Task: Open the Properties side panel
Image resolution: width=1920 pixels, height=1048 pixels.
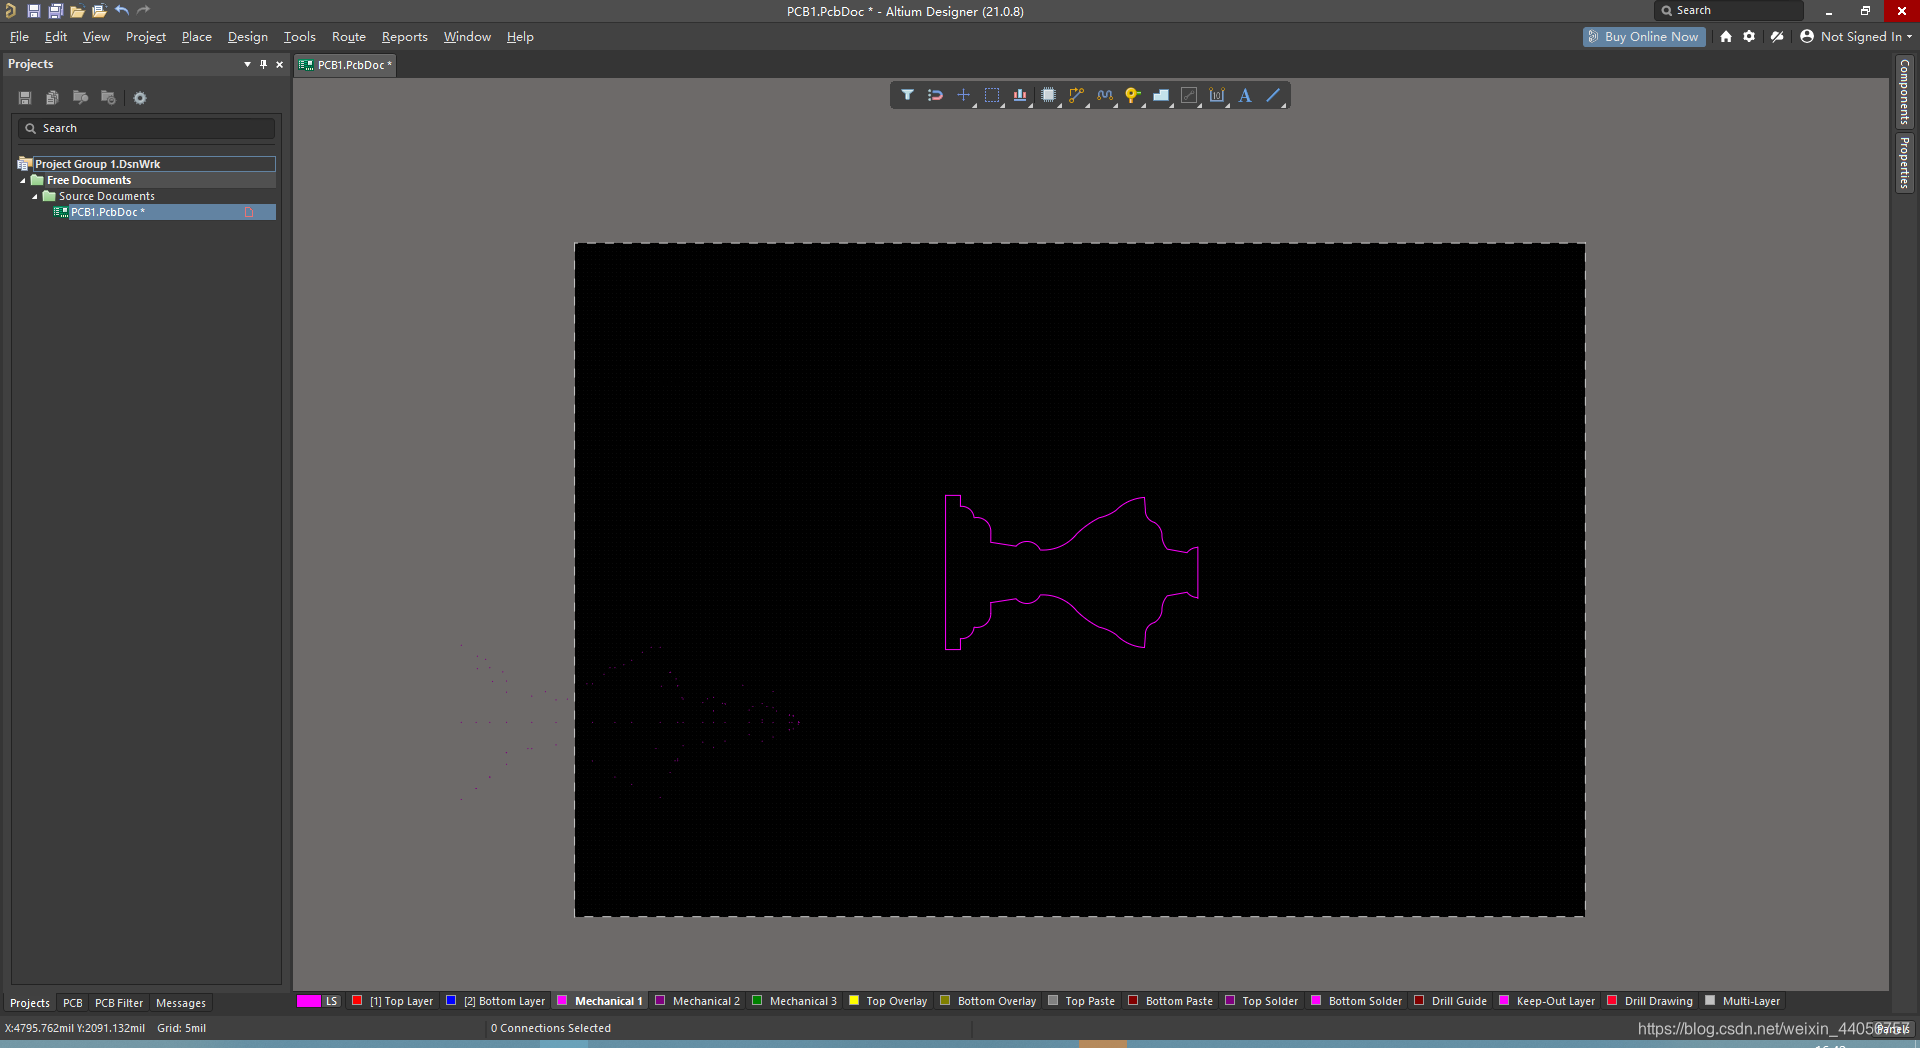Action: [x=1904, y=163]
